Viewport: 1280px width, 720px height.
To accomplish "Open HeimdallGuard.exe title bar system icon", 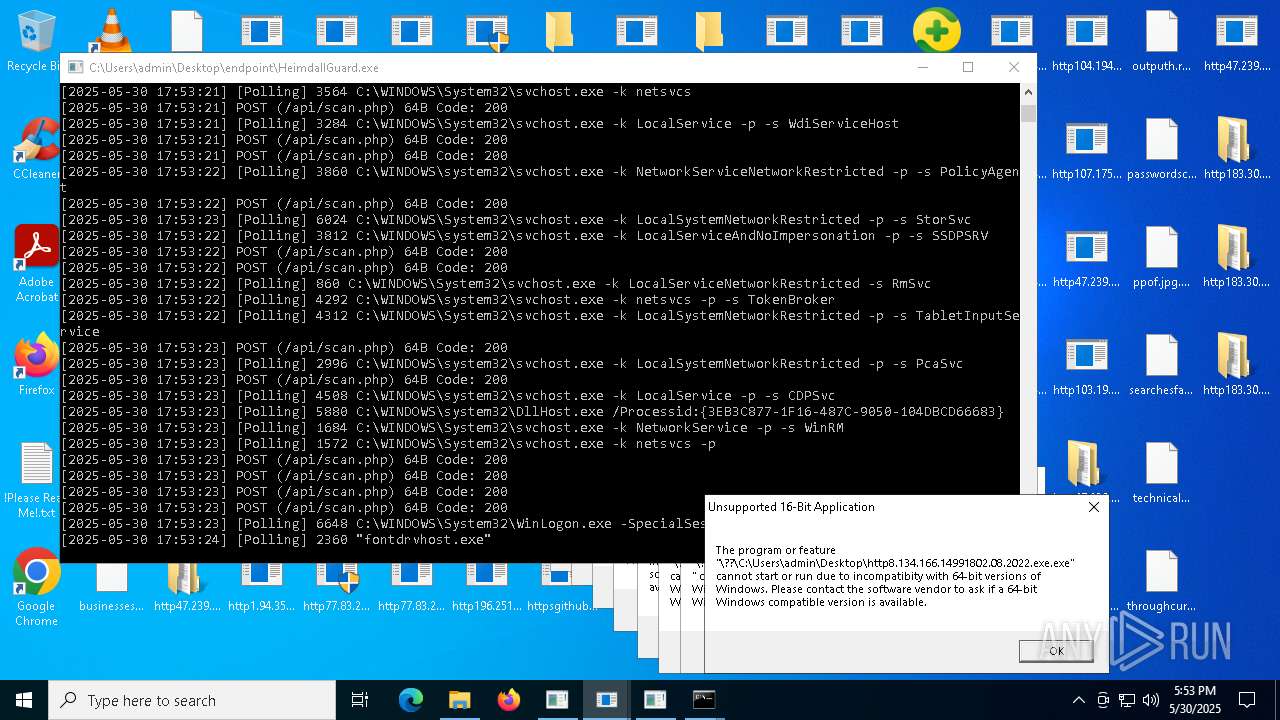I will pyautogui.click(x=75, y=68).
